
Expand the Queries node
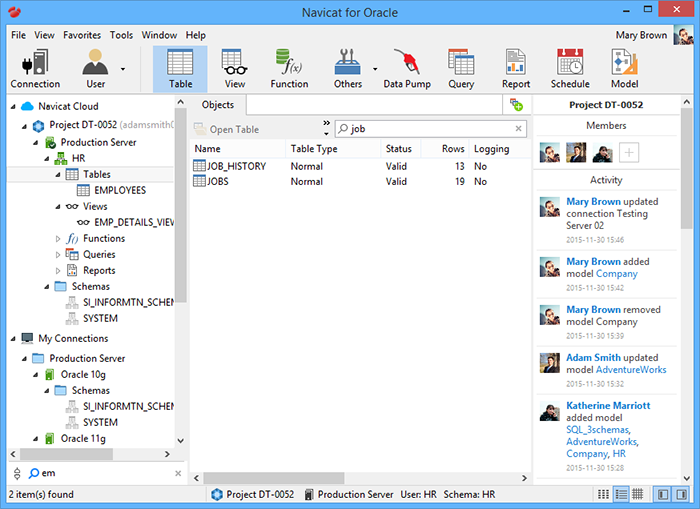tap(58, 255)
